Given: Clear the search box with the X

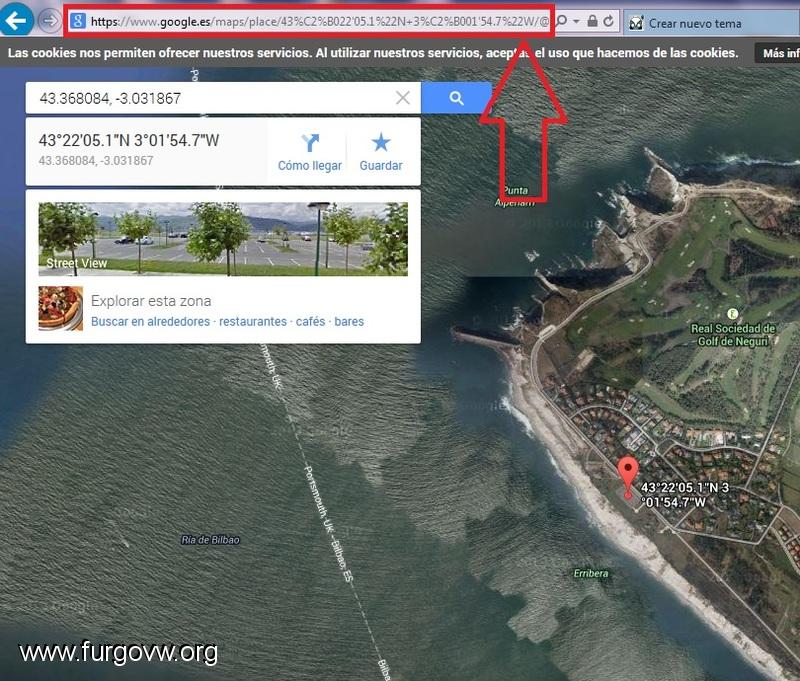Looking at the screenshot, I should point(403,97).
